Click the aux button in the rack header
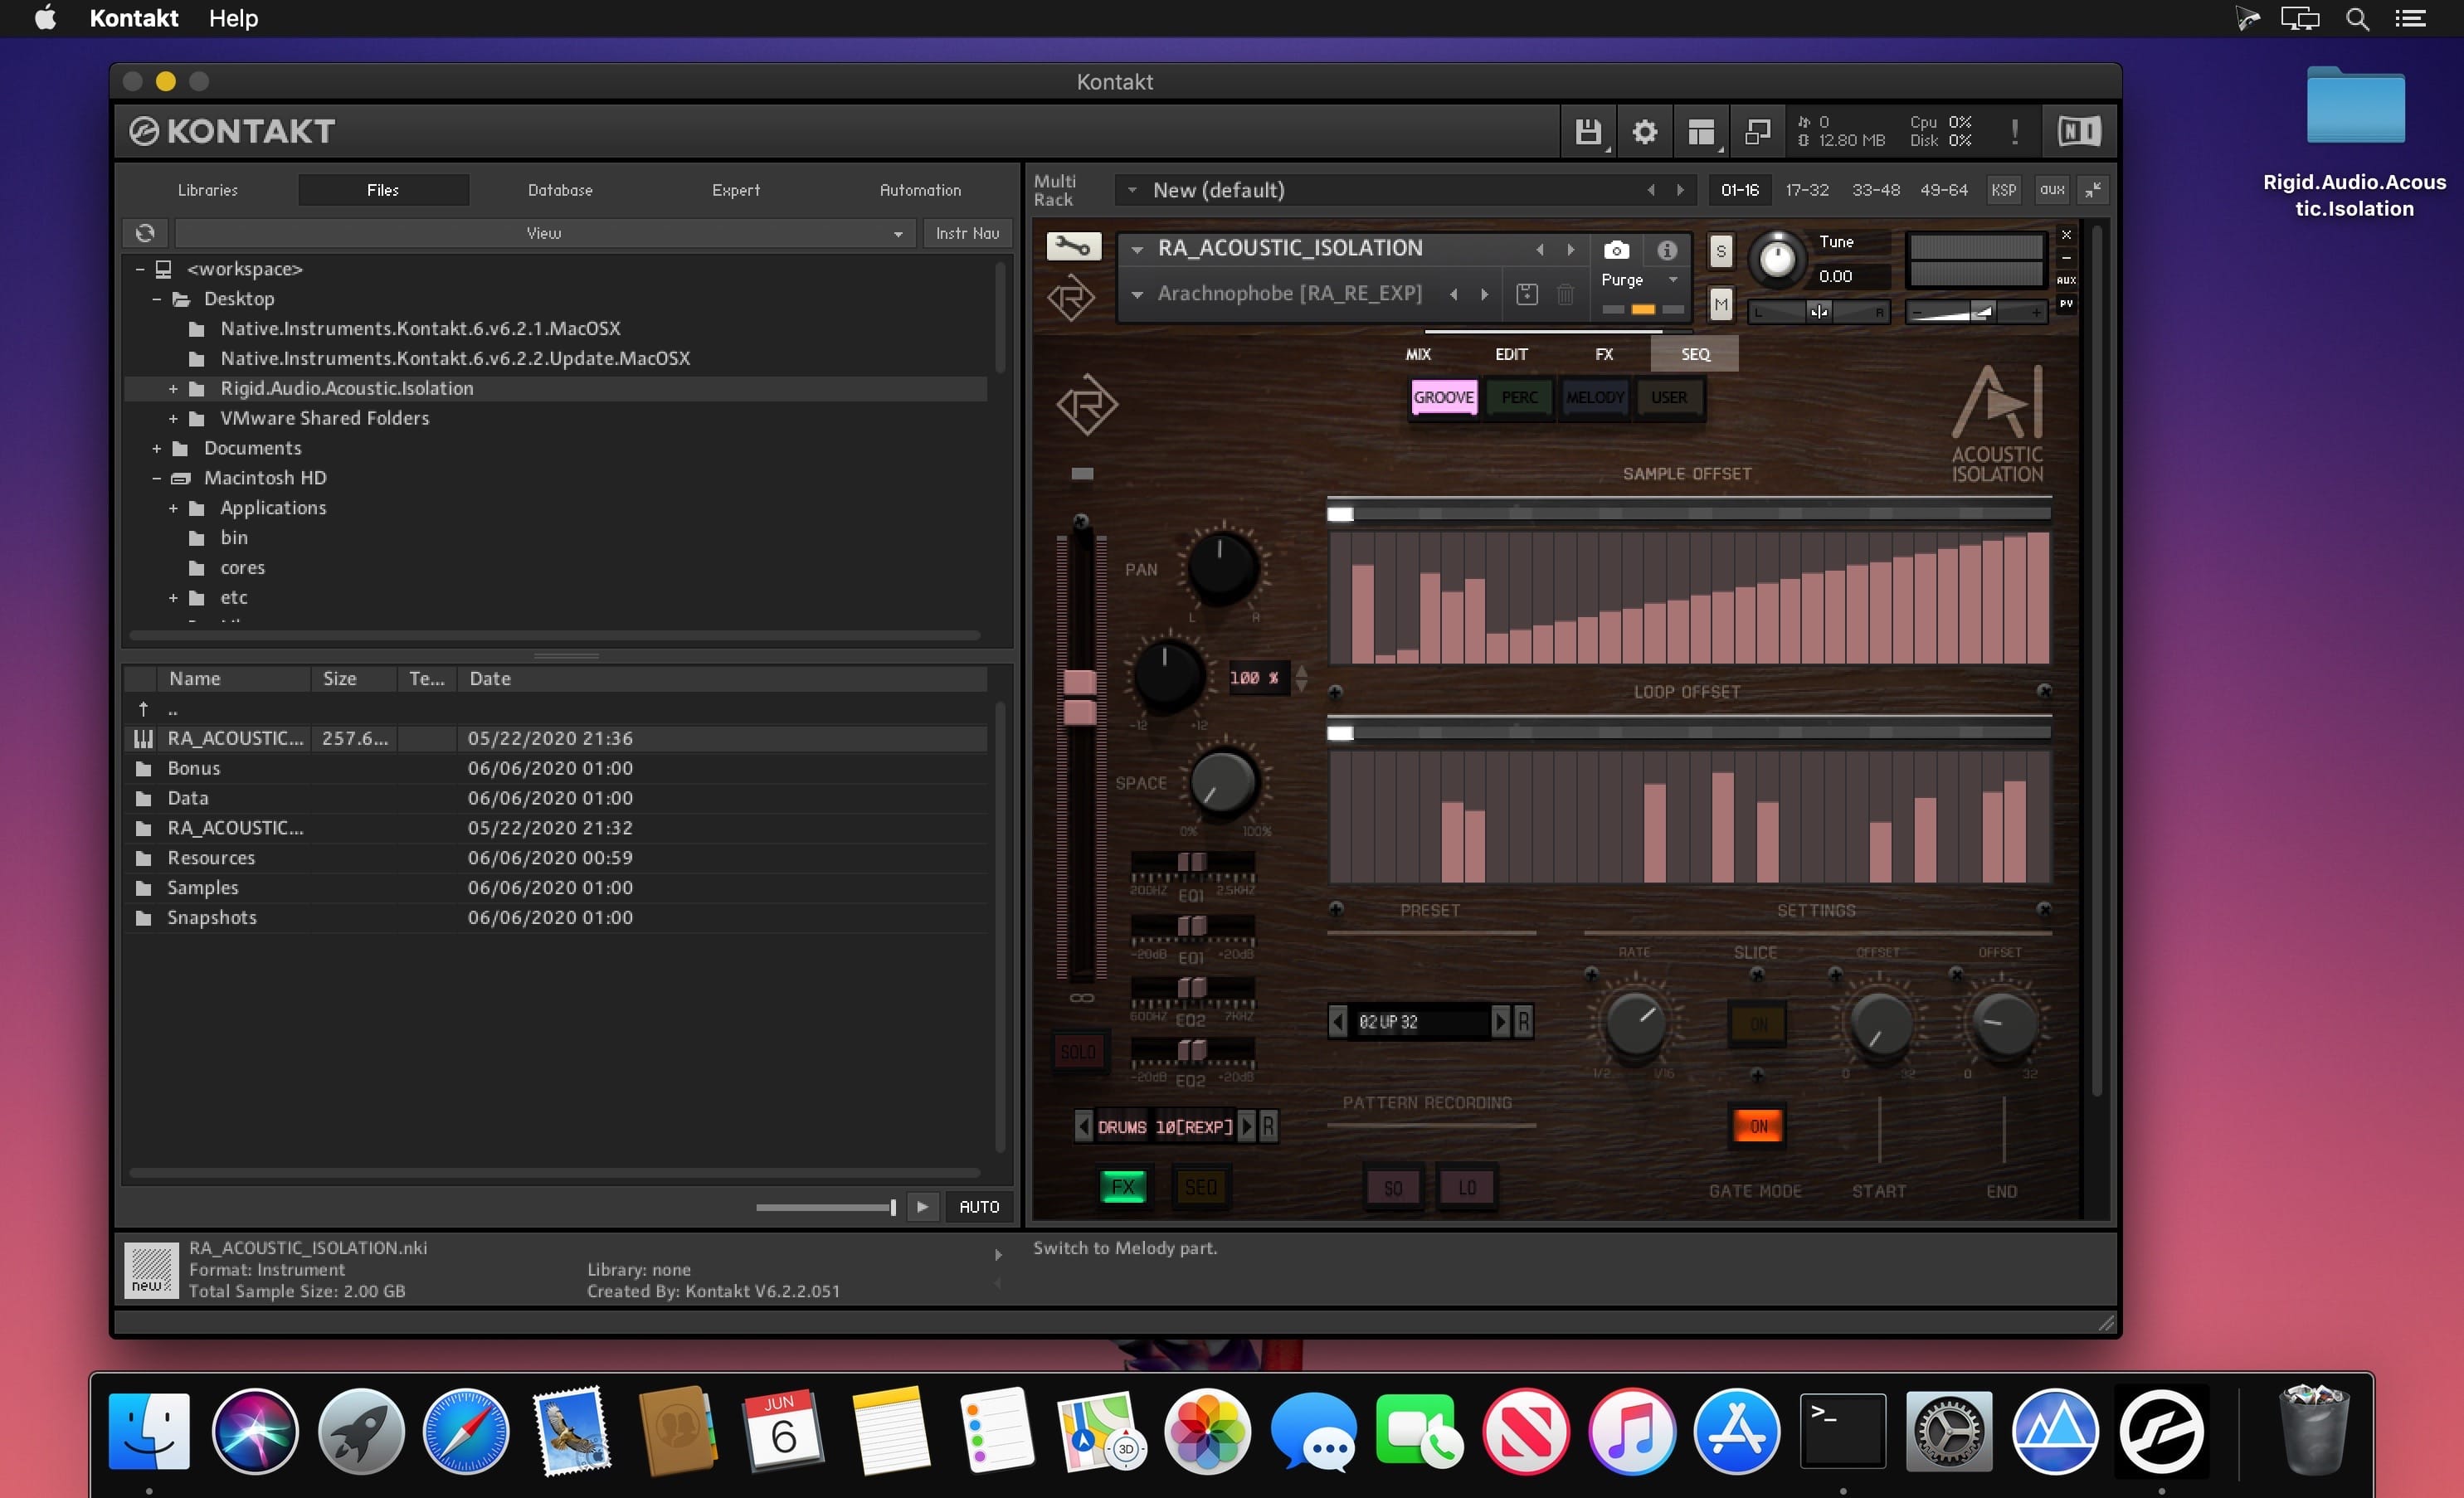The height and width of the screenshot is (1498, 2464). (x=2052, y=189)
